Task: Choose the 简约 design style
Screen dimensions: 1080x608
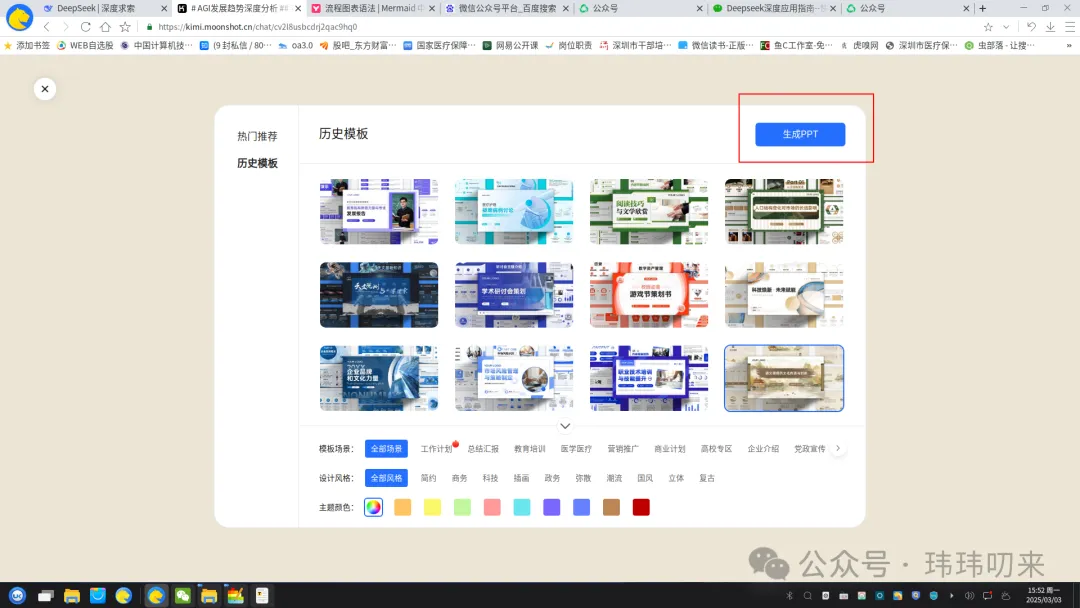Action: coord(428,478)
